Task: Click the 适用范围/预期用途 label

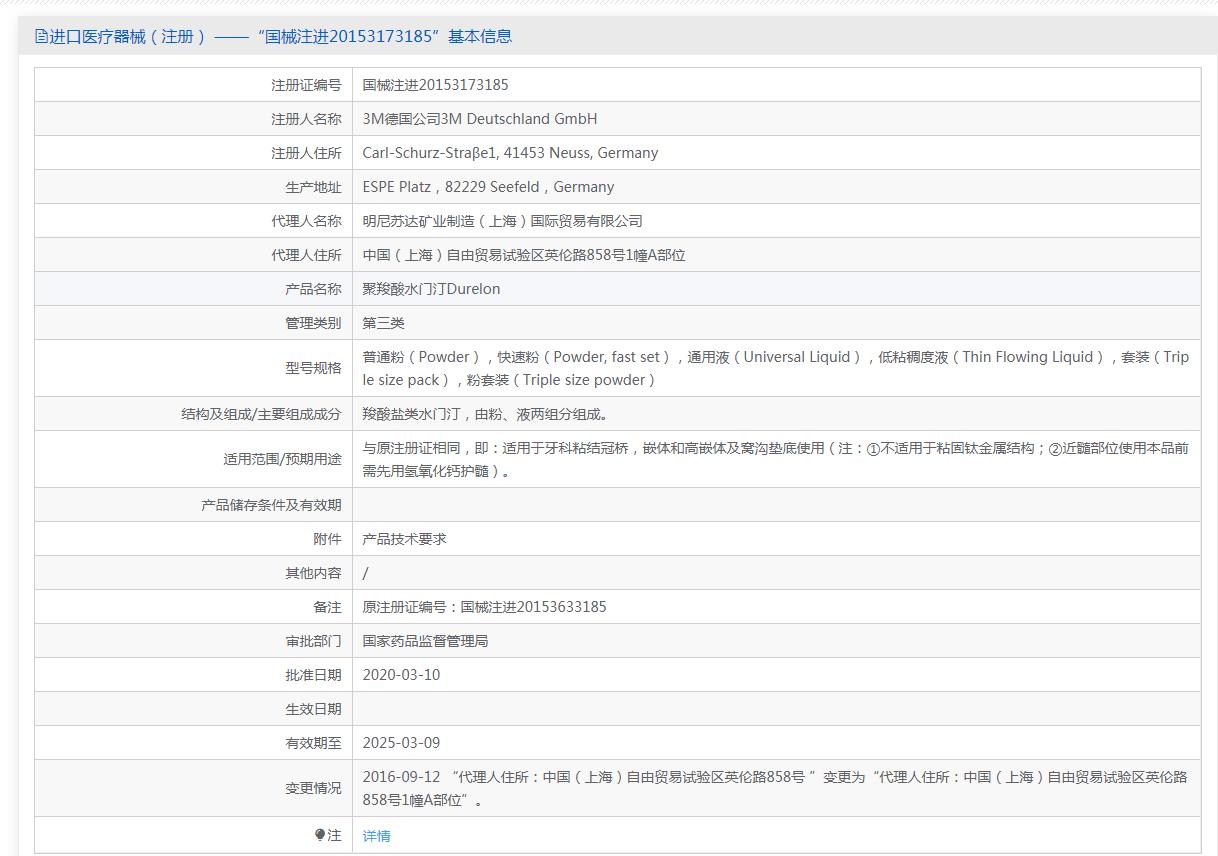Action: click(x=282, y=459)
